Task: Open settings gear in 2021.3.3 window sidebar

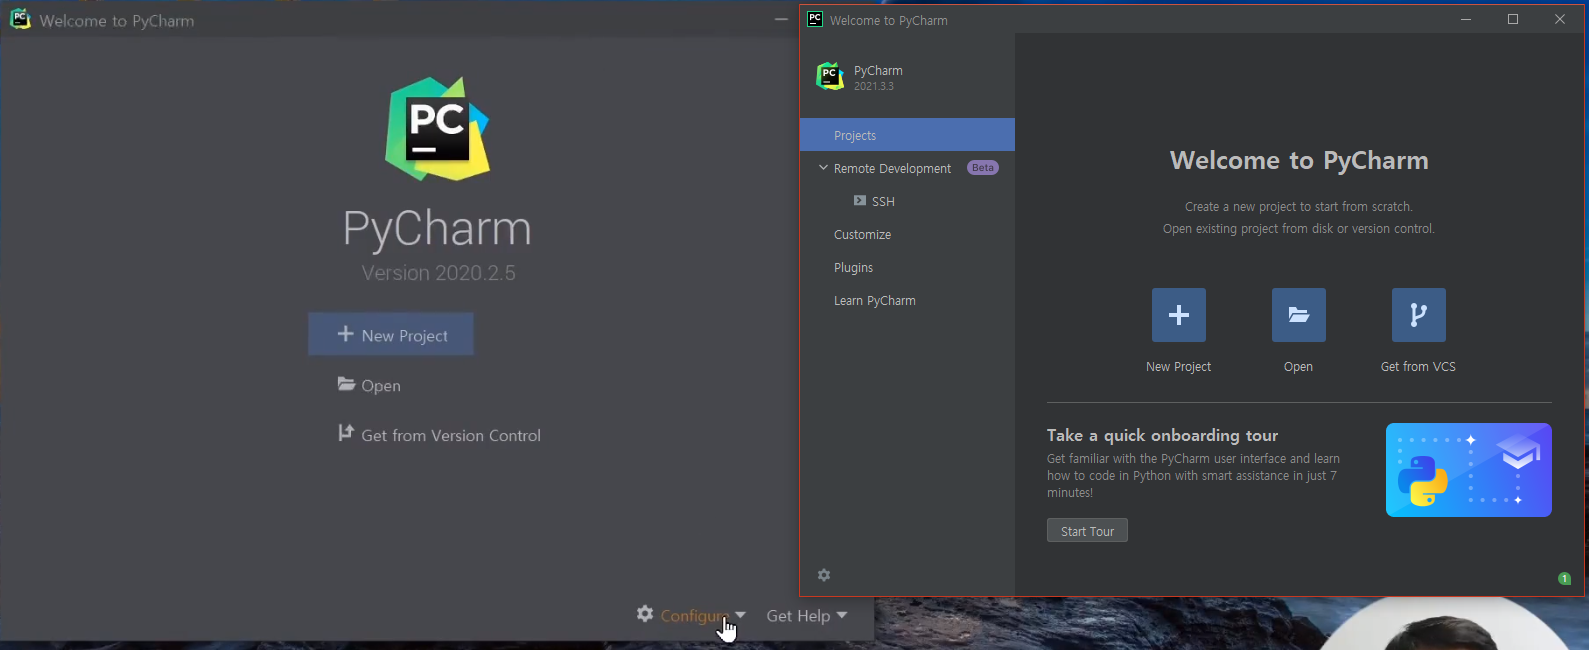Action: [x=824, y=575]
